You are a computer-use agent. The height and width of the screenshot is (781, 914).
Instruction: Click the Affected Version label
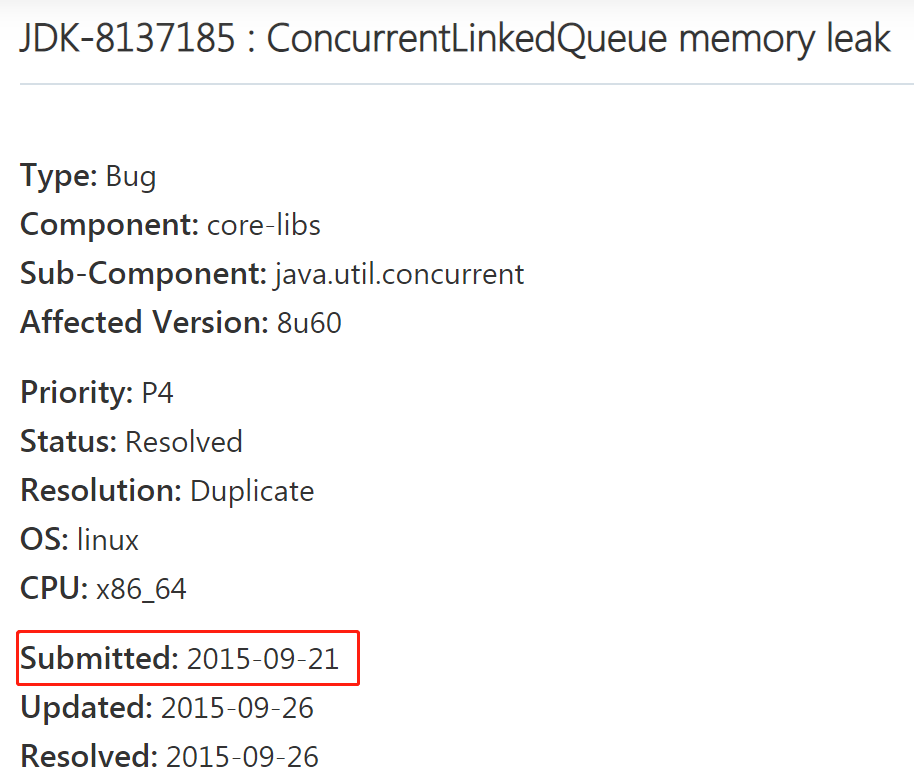click(144, 323)
